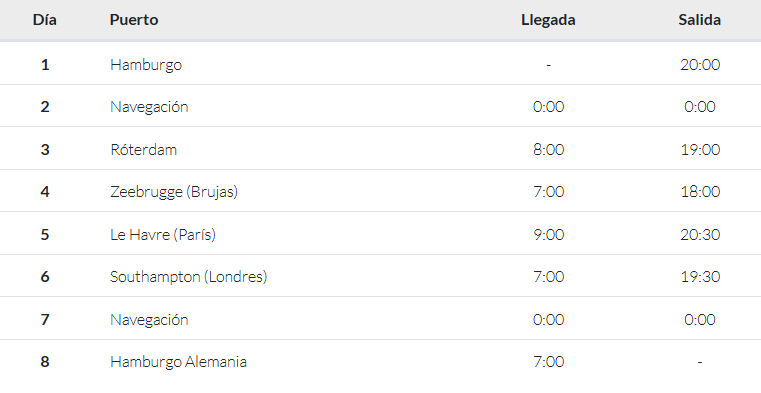Click the 20:30 departure for Le Havre

click(700, 235)
